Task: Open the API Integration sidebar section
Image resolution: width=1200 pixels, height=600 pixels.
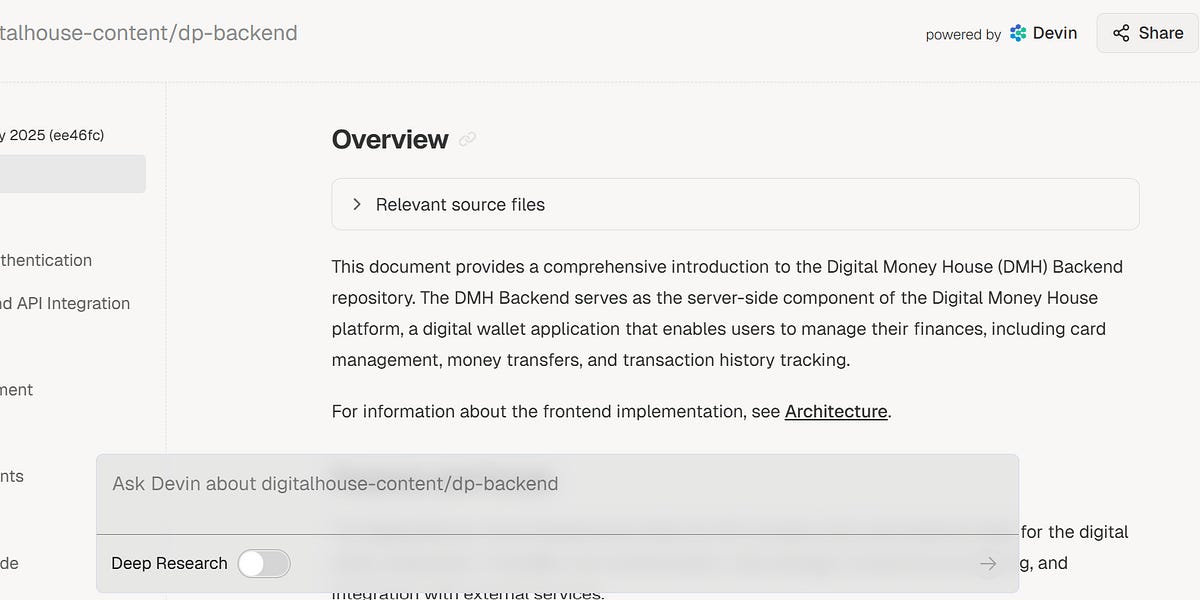Action: click(66, 303)
